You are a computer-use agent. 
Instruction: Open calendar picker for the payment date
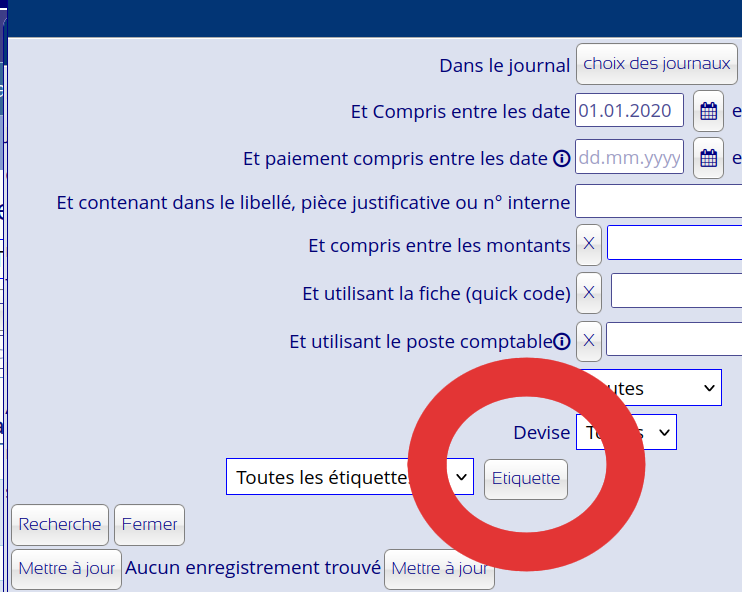coord(708,158)
